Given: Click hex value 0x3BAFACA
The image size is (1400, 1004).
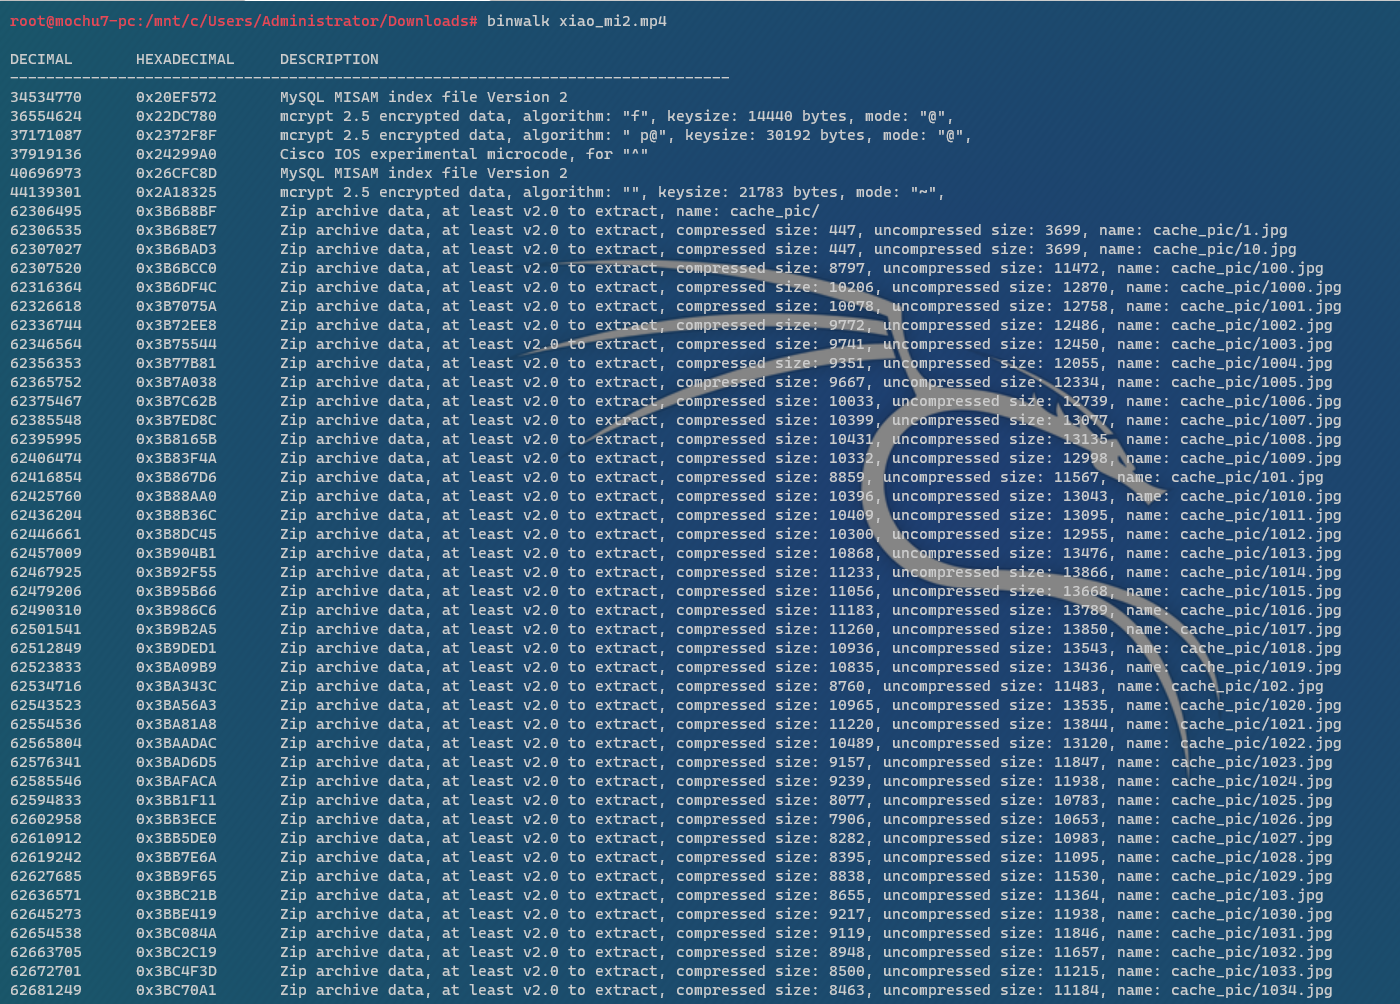Looking at the screenshot, I should pyautogui.click(x=176, y=781).
